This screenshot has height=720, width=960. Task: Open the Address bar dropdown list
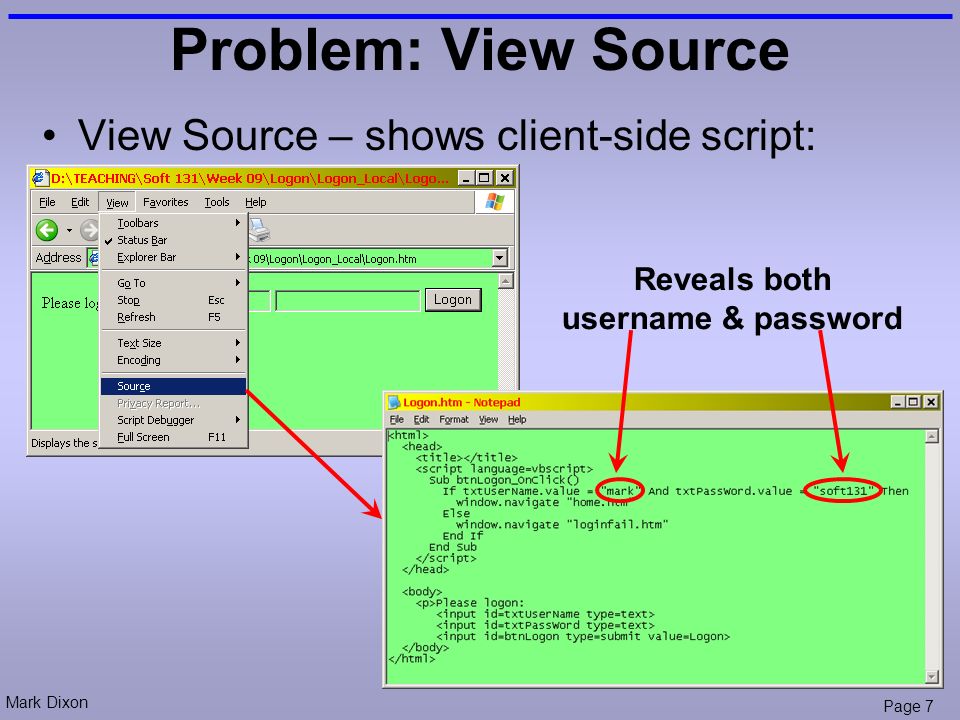coord(500,258)
